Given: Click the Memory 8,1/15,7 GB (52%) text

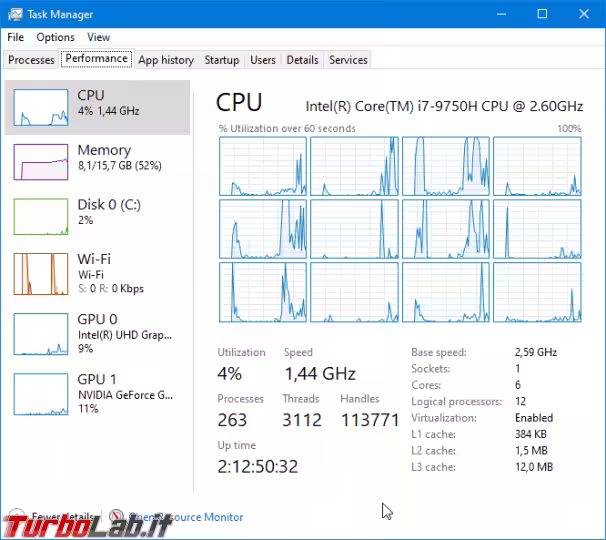Looking at the screenshot, I should tap(120, 166).
